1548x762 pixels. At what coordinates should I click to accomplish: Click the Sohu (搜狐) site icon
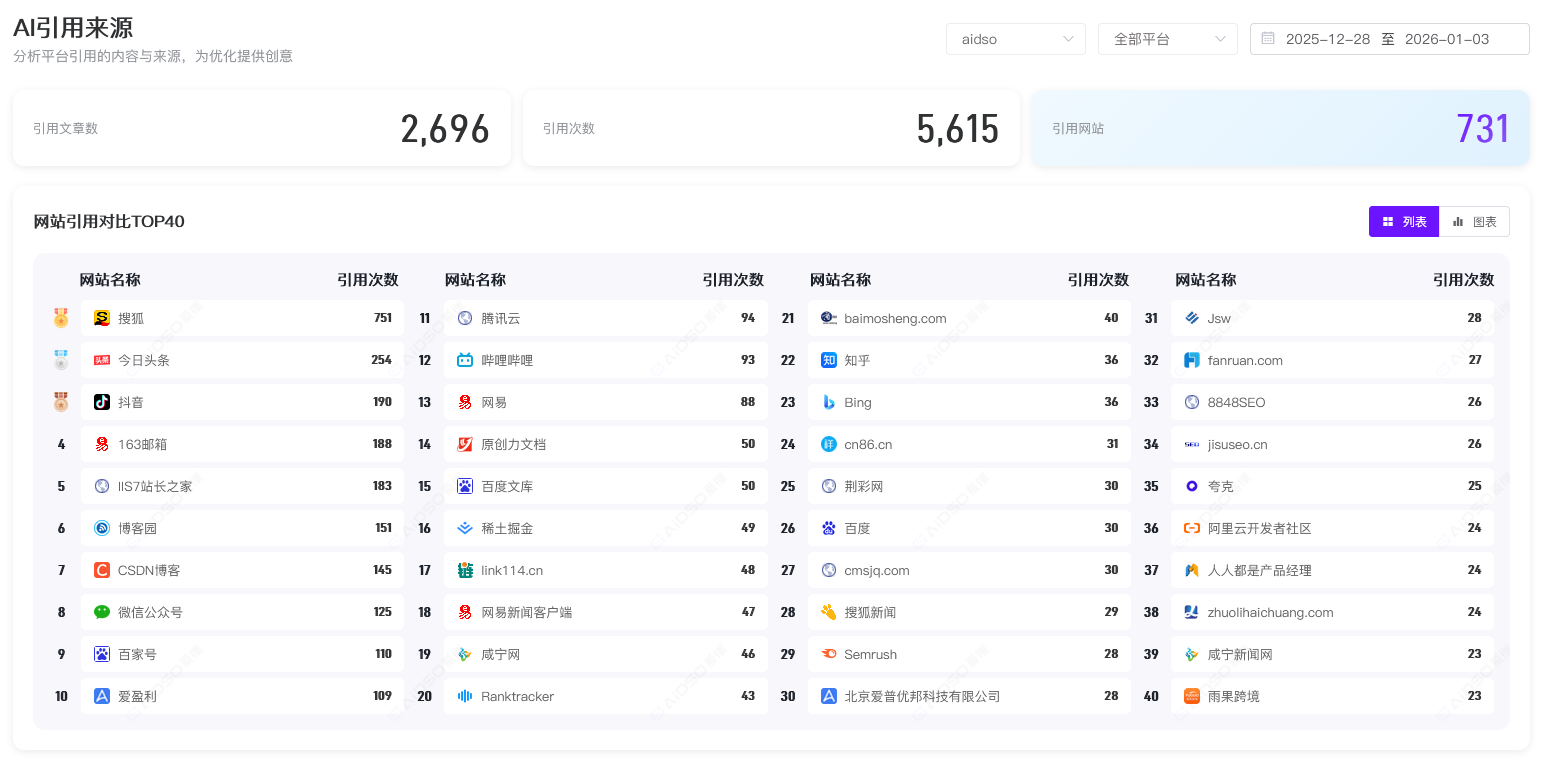tap(101, 318)
